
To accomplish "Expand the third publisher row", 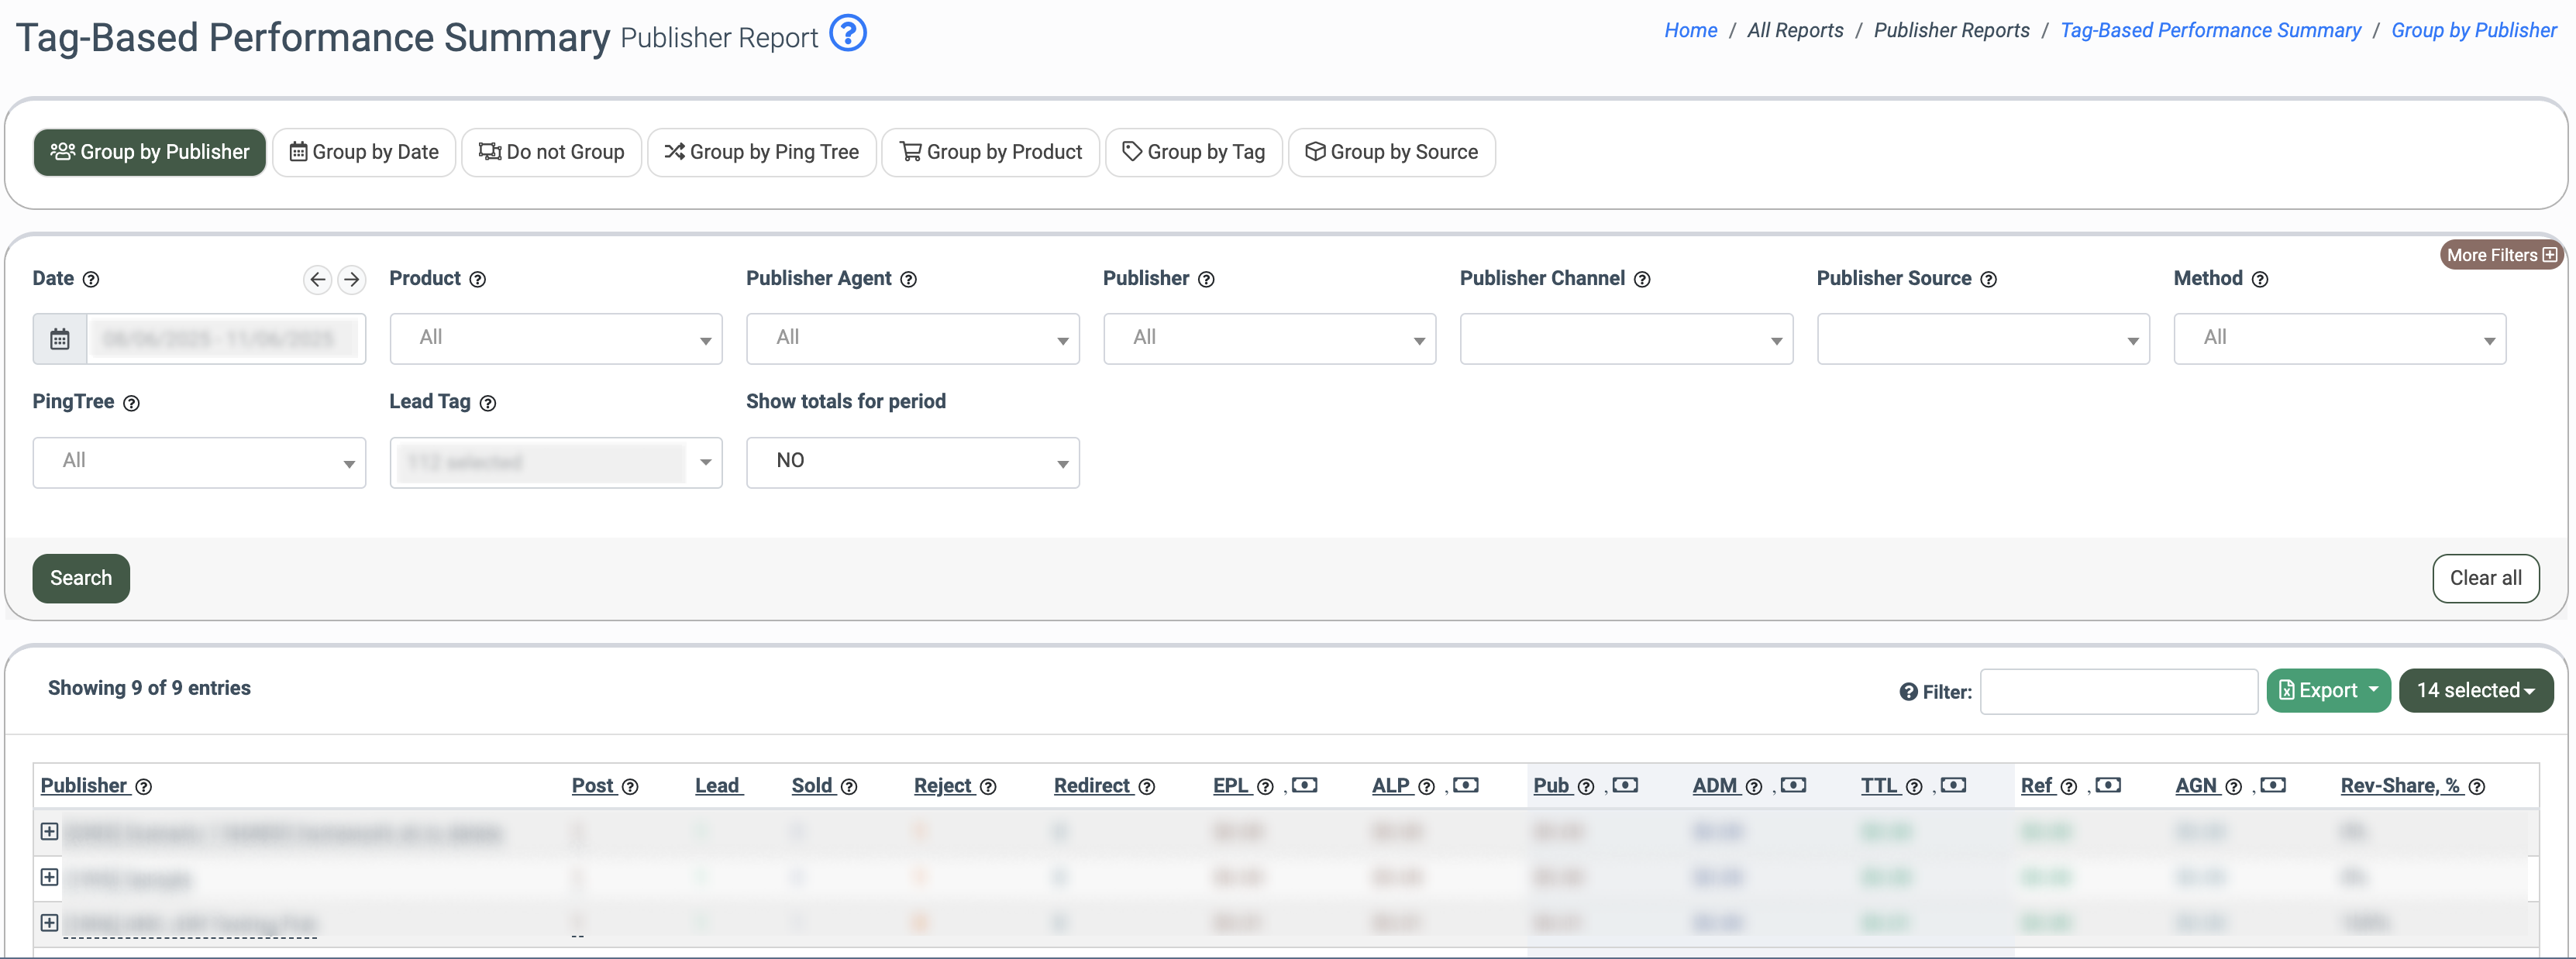I will (x=49, y=922).
